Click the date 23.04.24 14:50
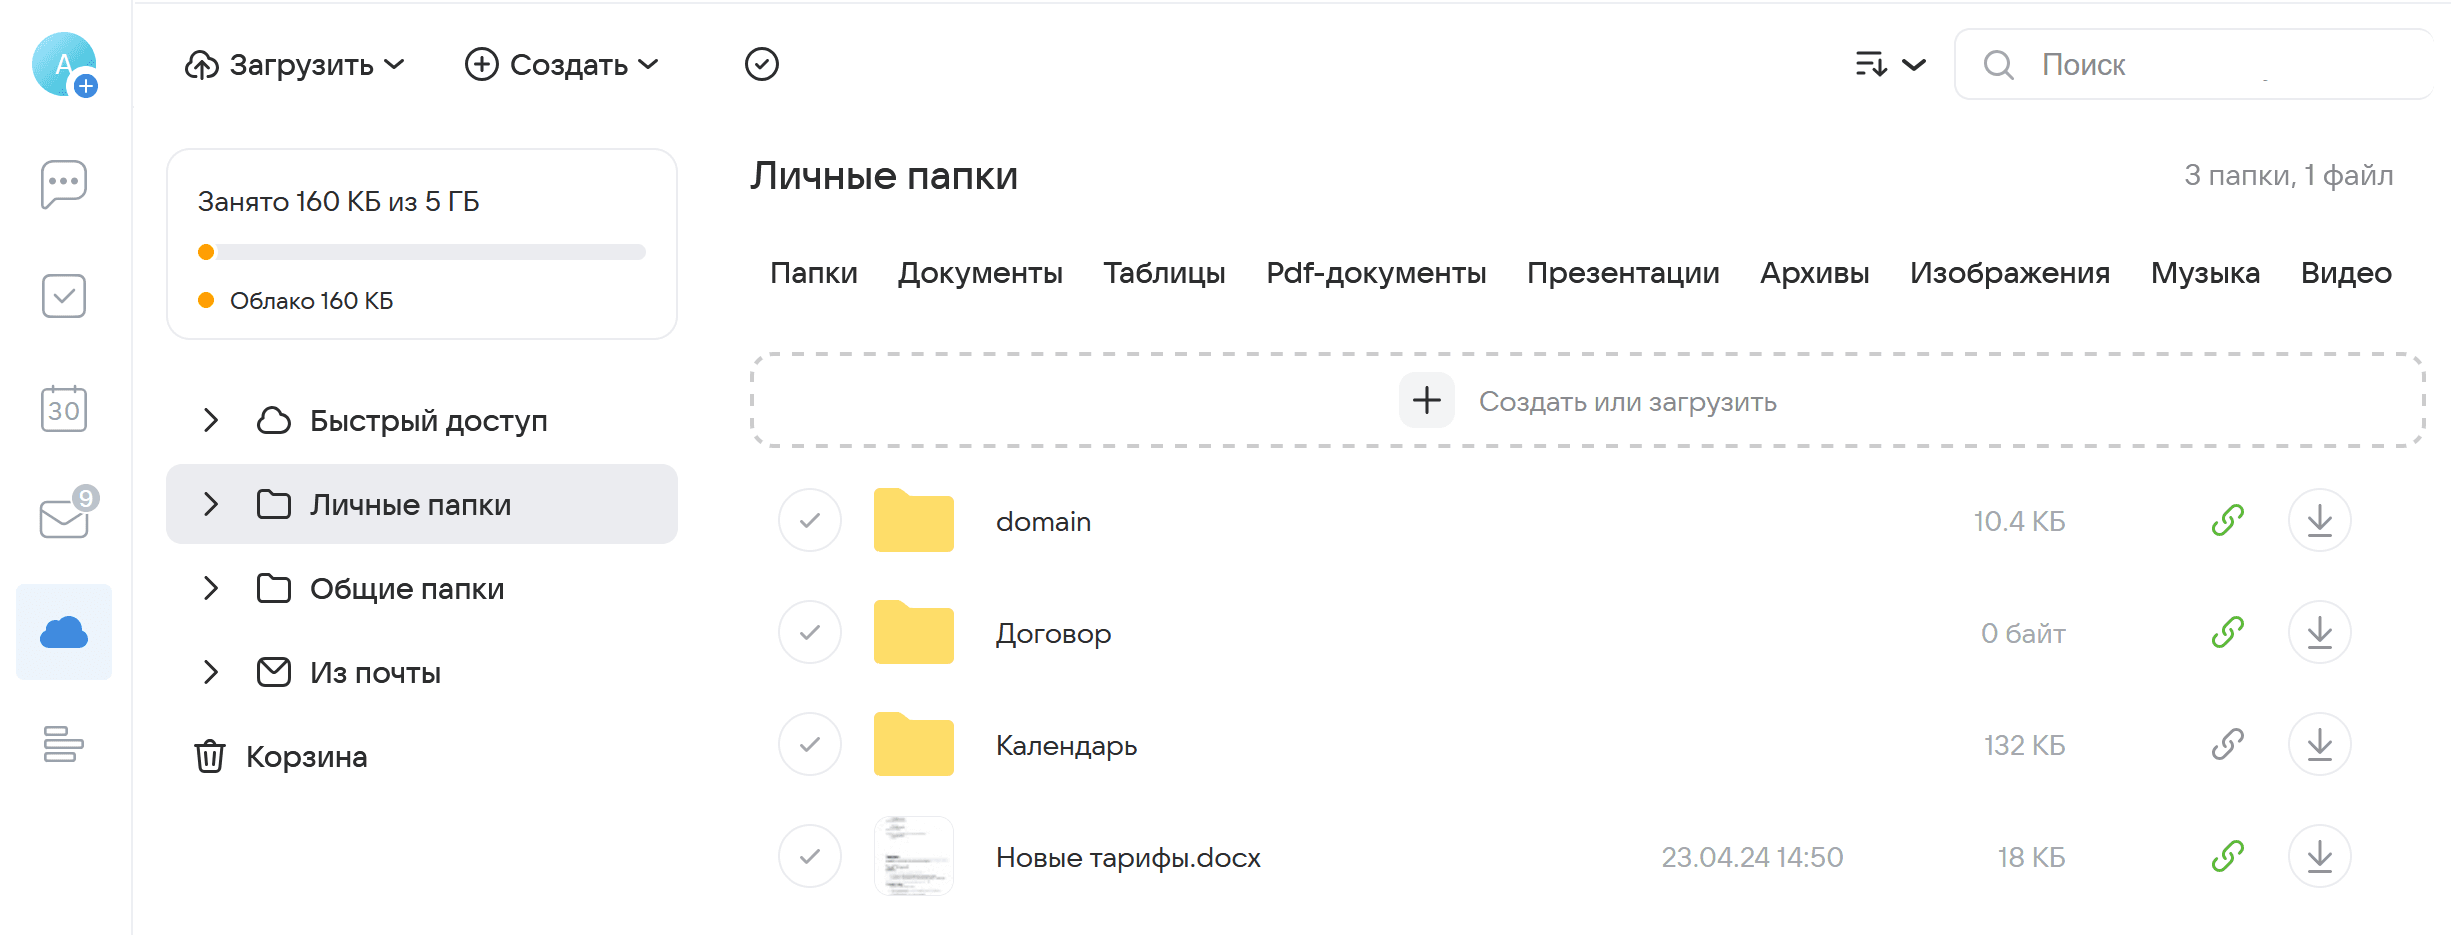Viewport: 2451px width, 935px height. pyautogui.click(x=1752, y=857)
